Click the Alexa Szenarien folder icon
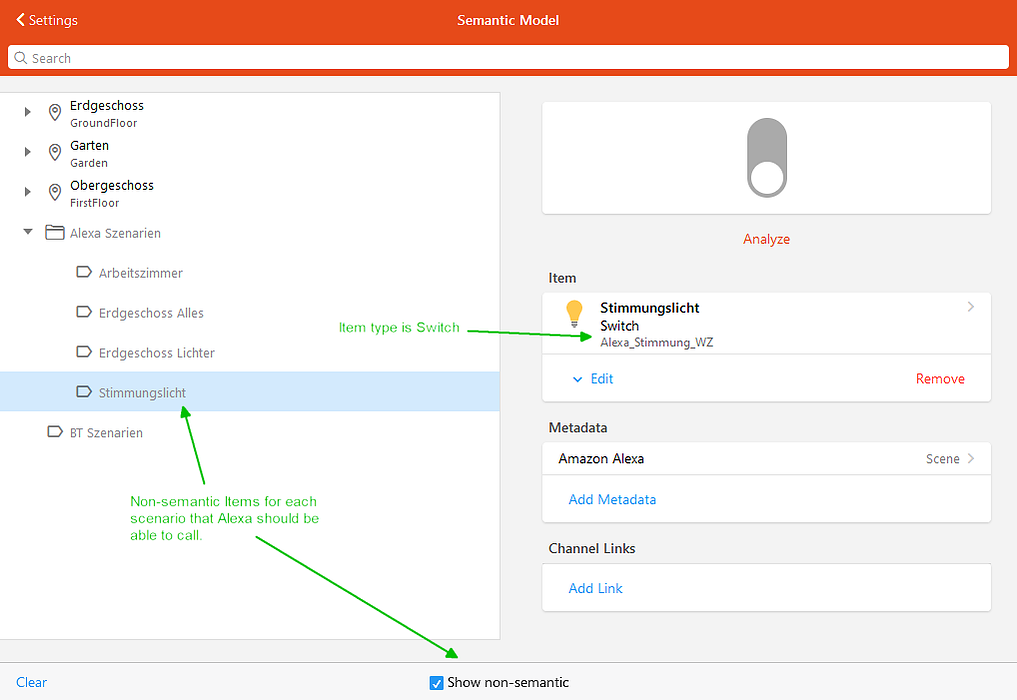 pos(54,232)
